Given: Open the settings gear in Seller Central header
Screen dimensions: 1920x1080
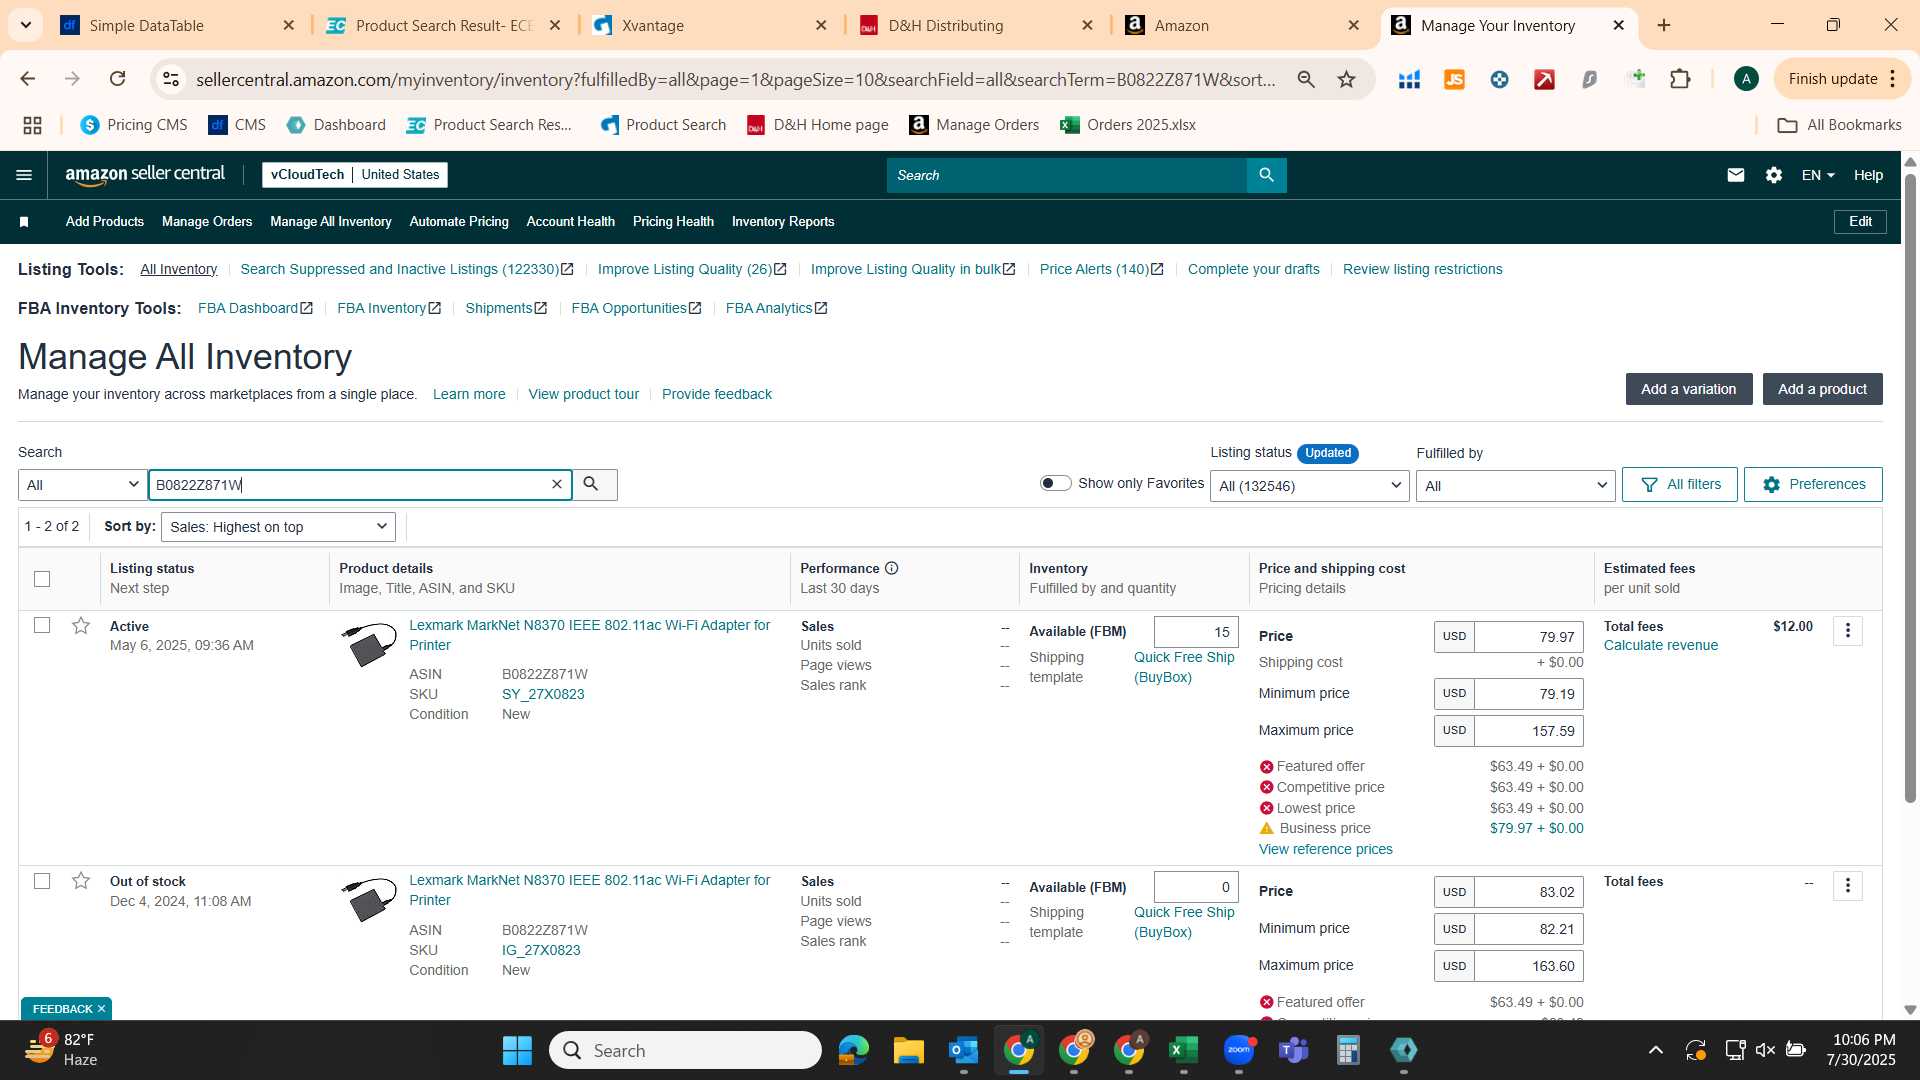Looking at the screenshot, I should click(1774, 175).
